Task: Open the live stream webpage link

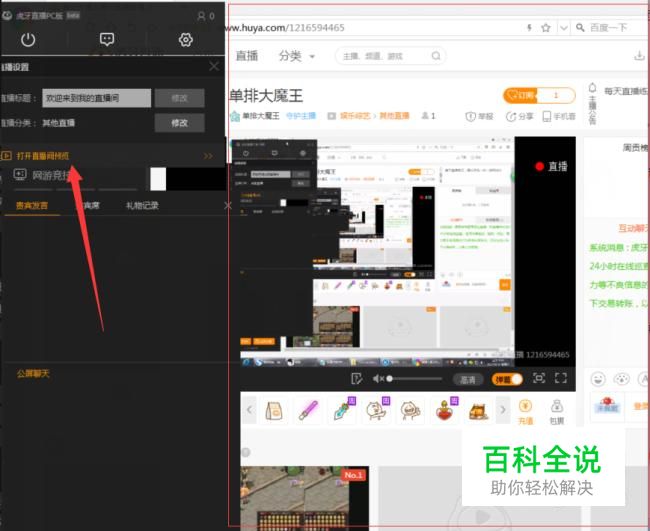Action: [x=42, y=156]
